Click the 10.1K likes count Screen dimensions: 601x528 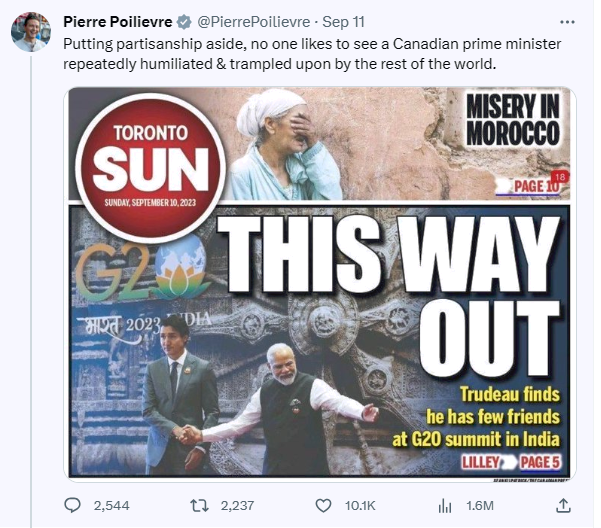click(x=360, y=506)
